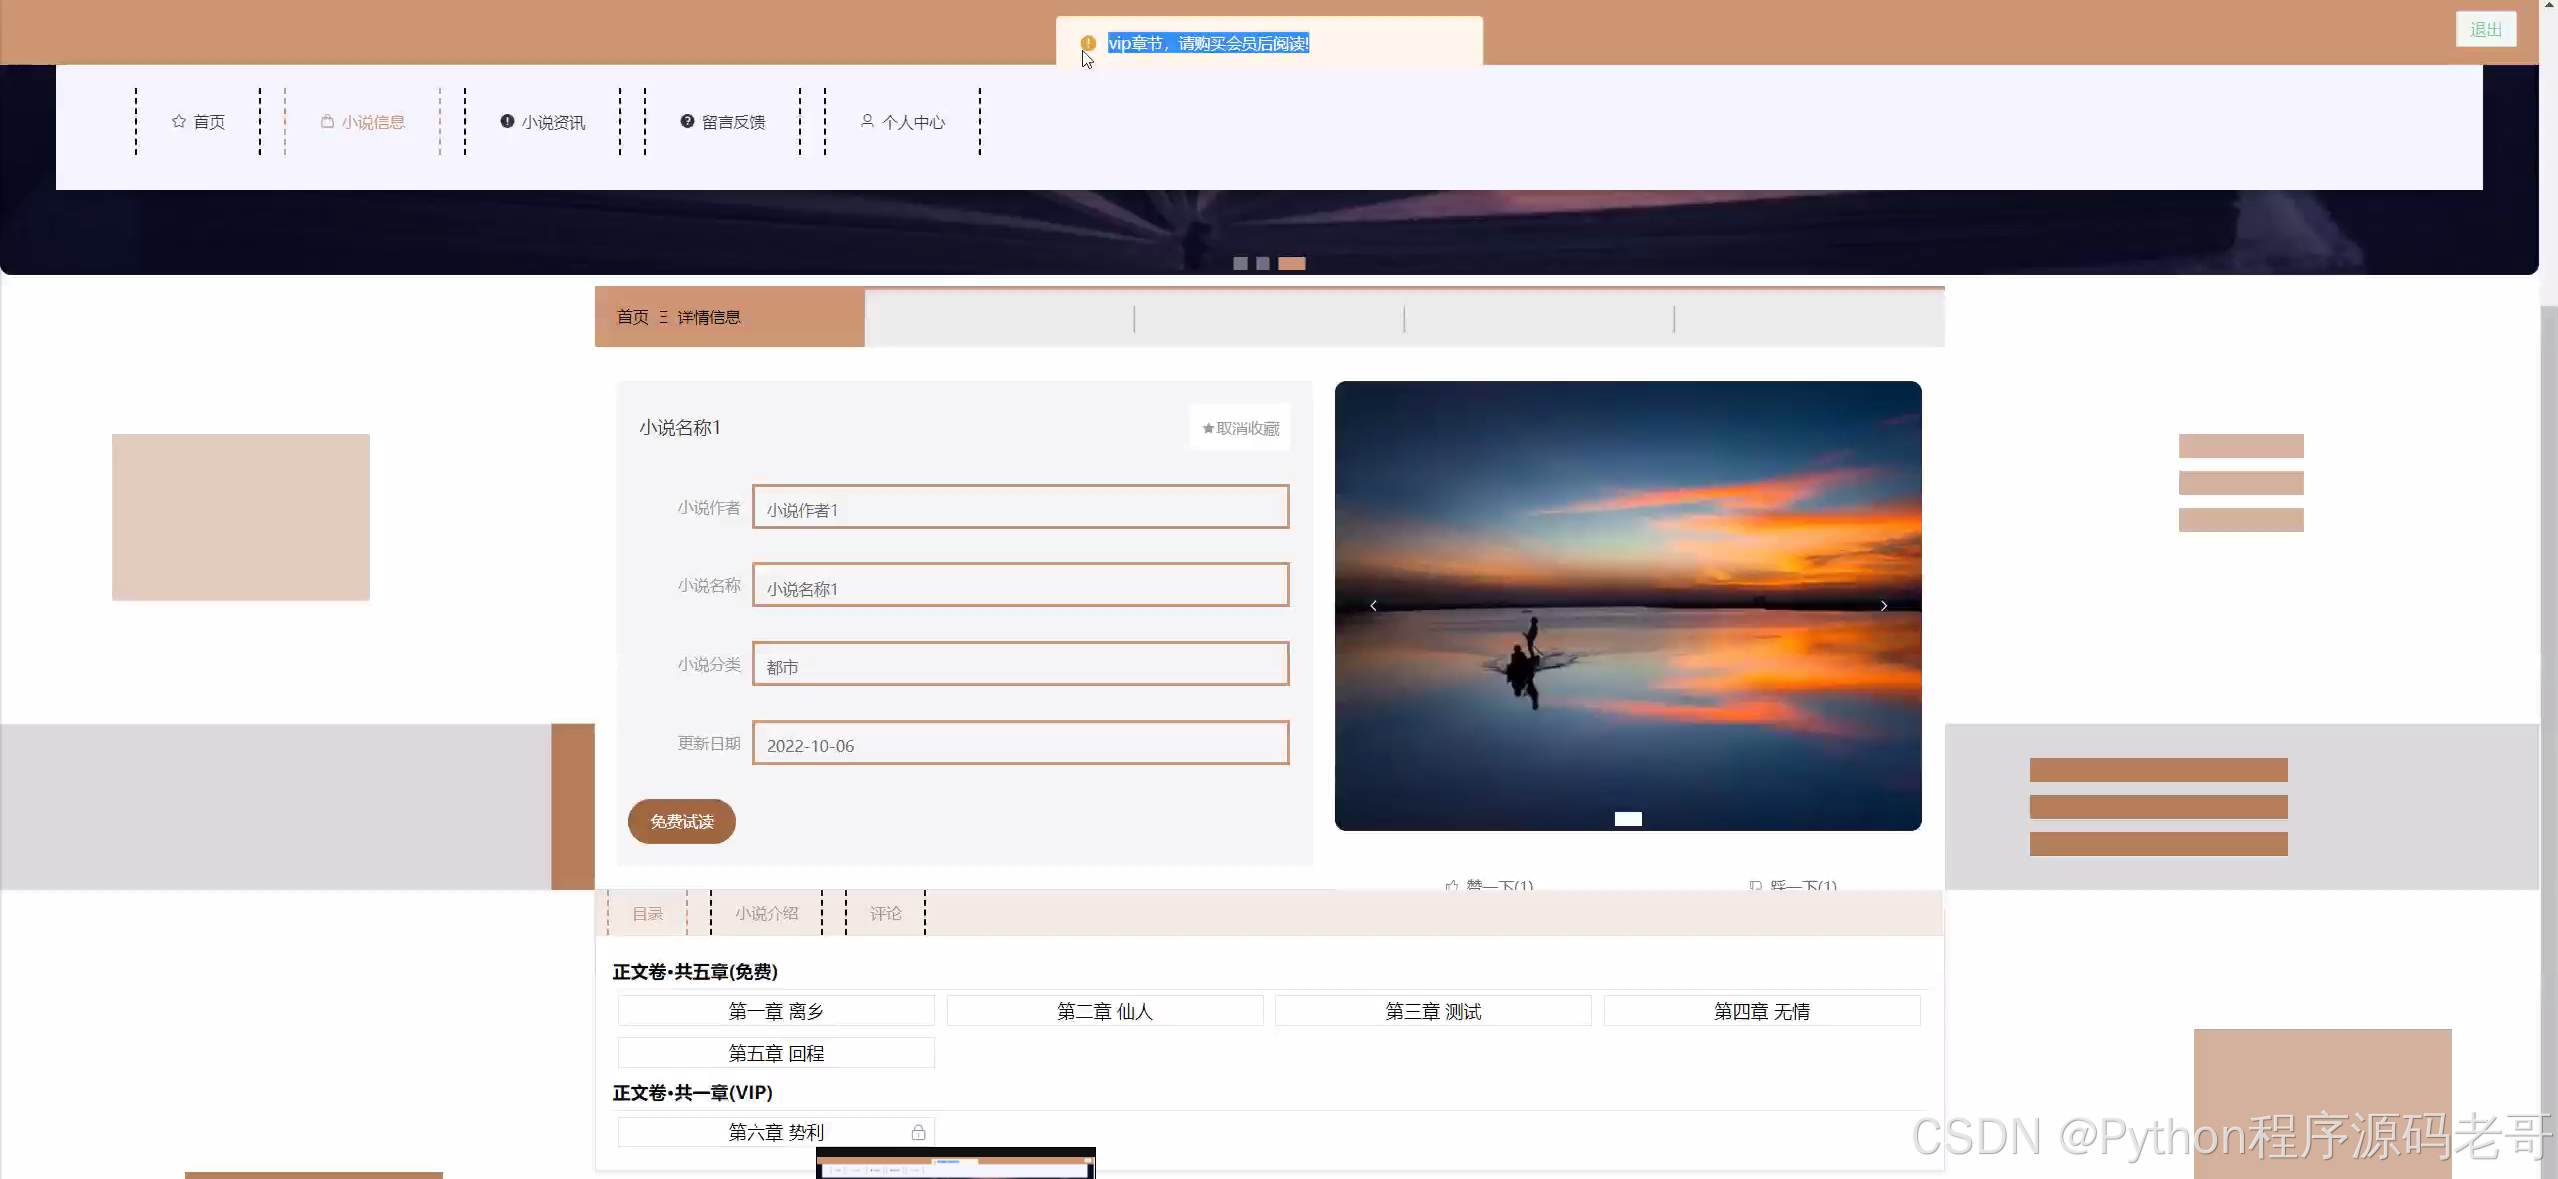Click the 退出 logout button
2558x1179 pixels.
[2485, 29]
